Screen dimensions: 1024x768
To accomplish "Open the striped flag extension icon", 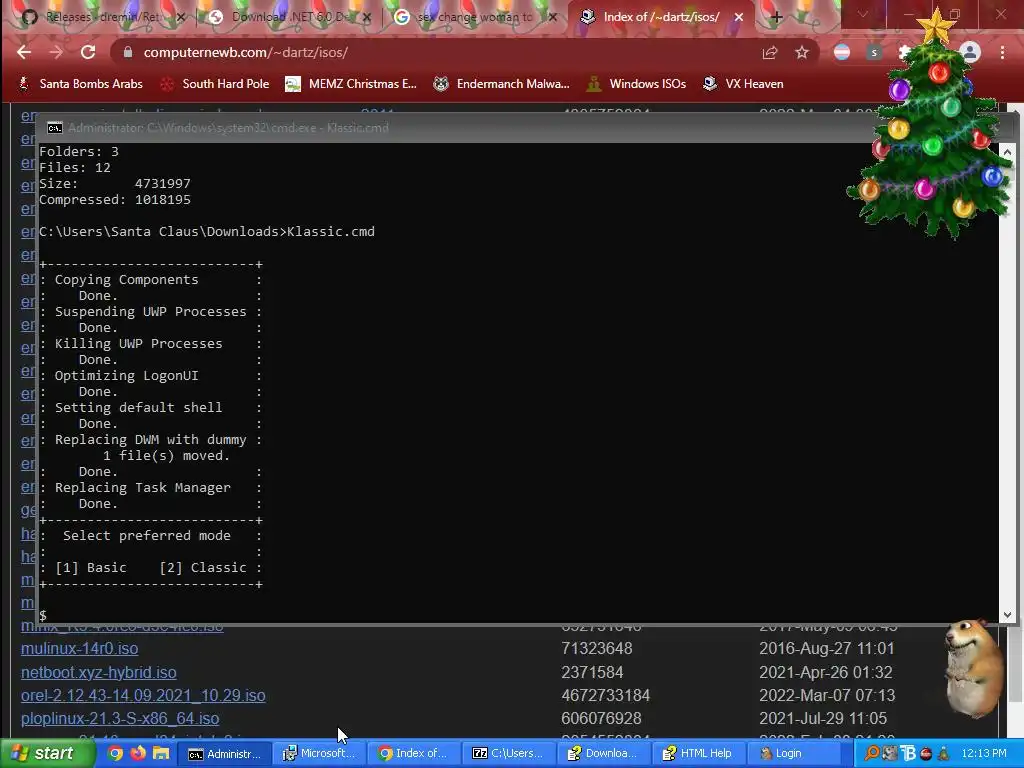I will point(842,53).
